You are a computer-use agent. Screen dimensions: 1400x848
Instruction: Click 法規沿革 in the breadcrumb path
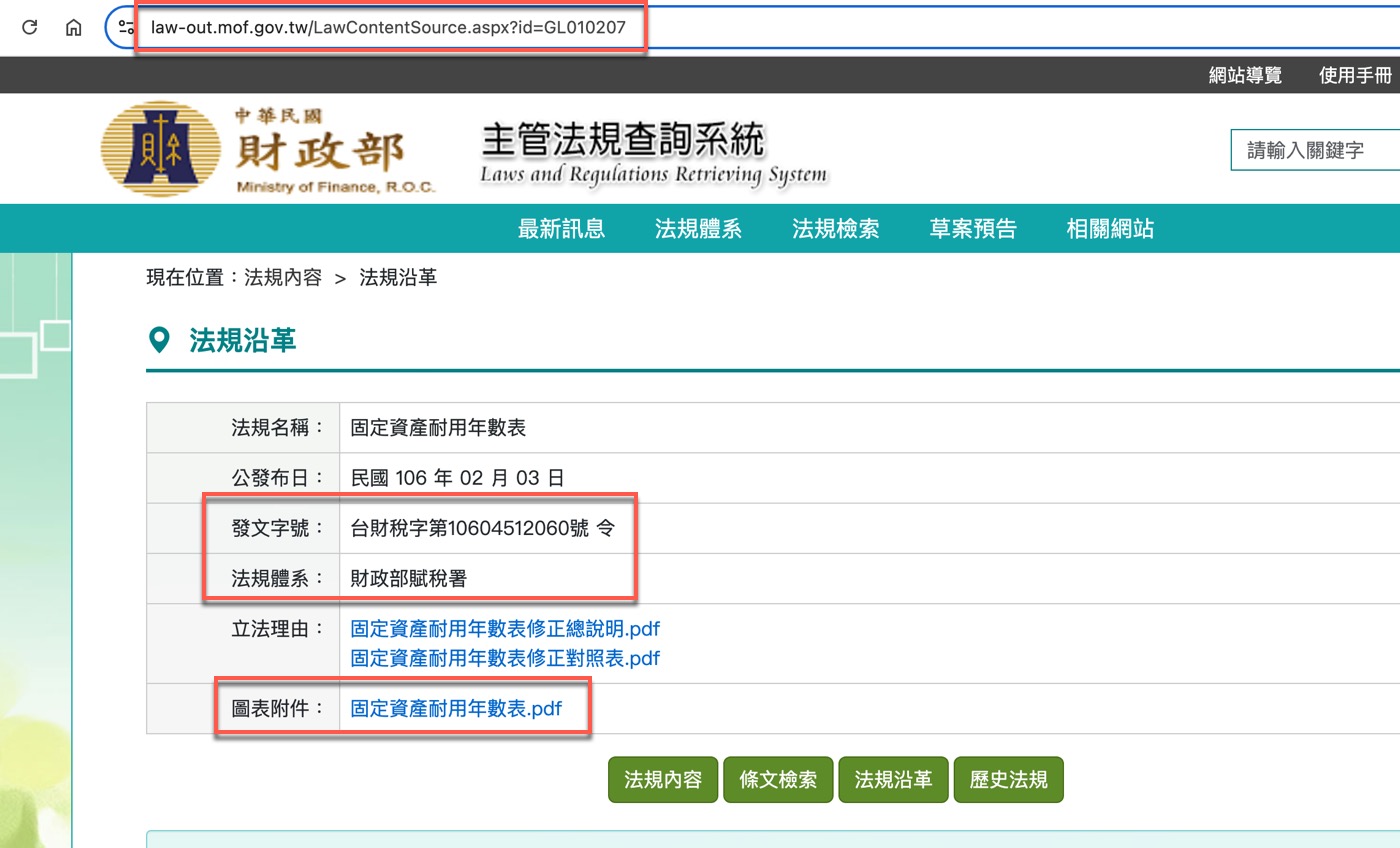[x=398, y=278]
